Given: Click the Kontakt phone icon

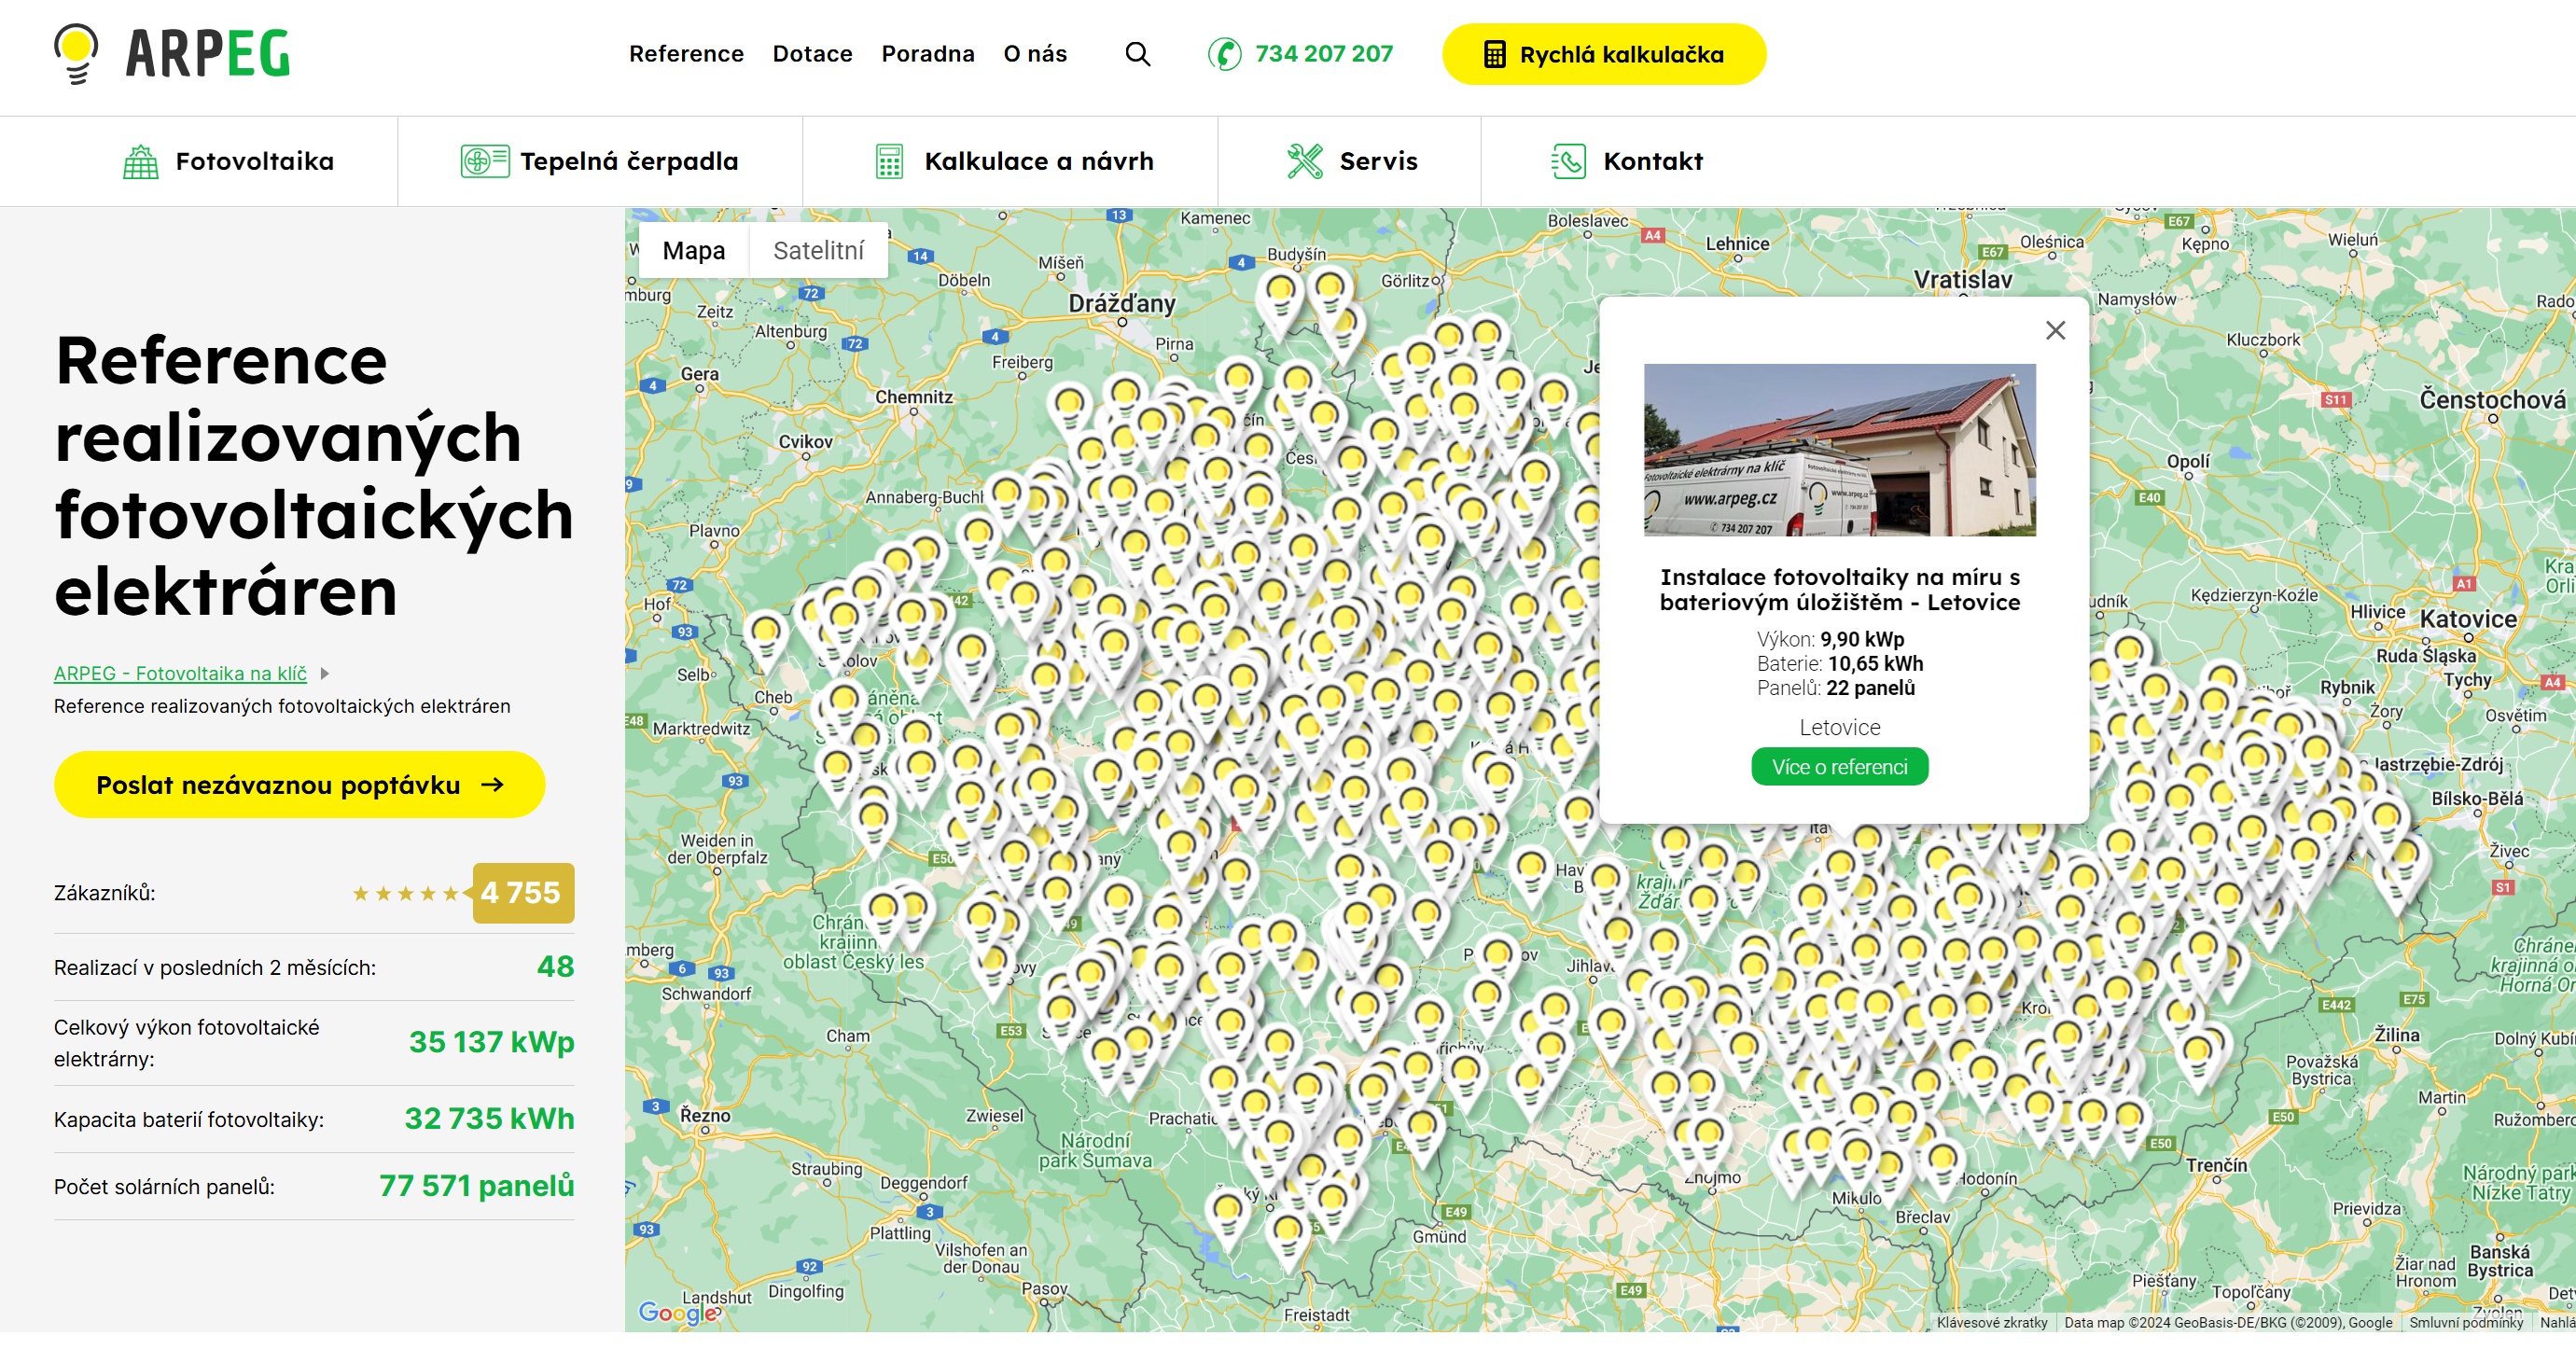Looking at the screenshot, I should point(1569,161).
